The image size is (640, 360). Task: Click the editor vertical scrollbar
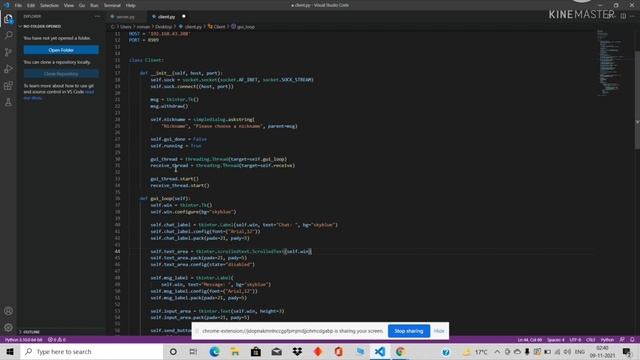(x=637, y=100)
